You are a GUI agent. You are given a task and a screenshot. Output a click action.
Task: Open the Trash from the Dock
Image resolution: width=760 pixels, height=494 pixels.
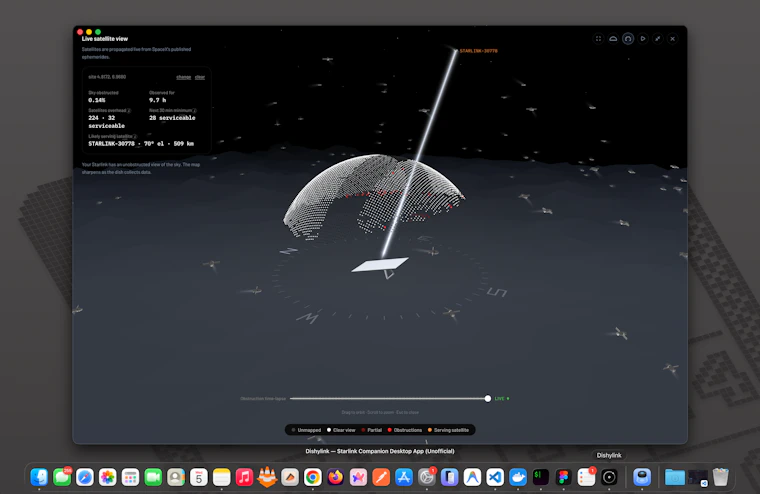coord(721,478)
